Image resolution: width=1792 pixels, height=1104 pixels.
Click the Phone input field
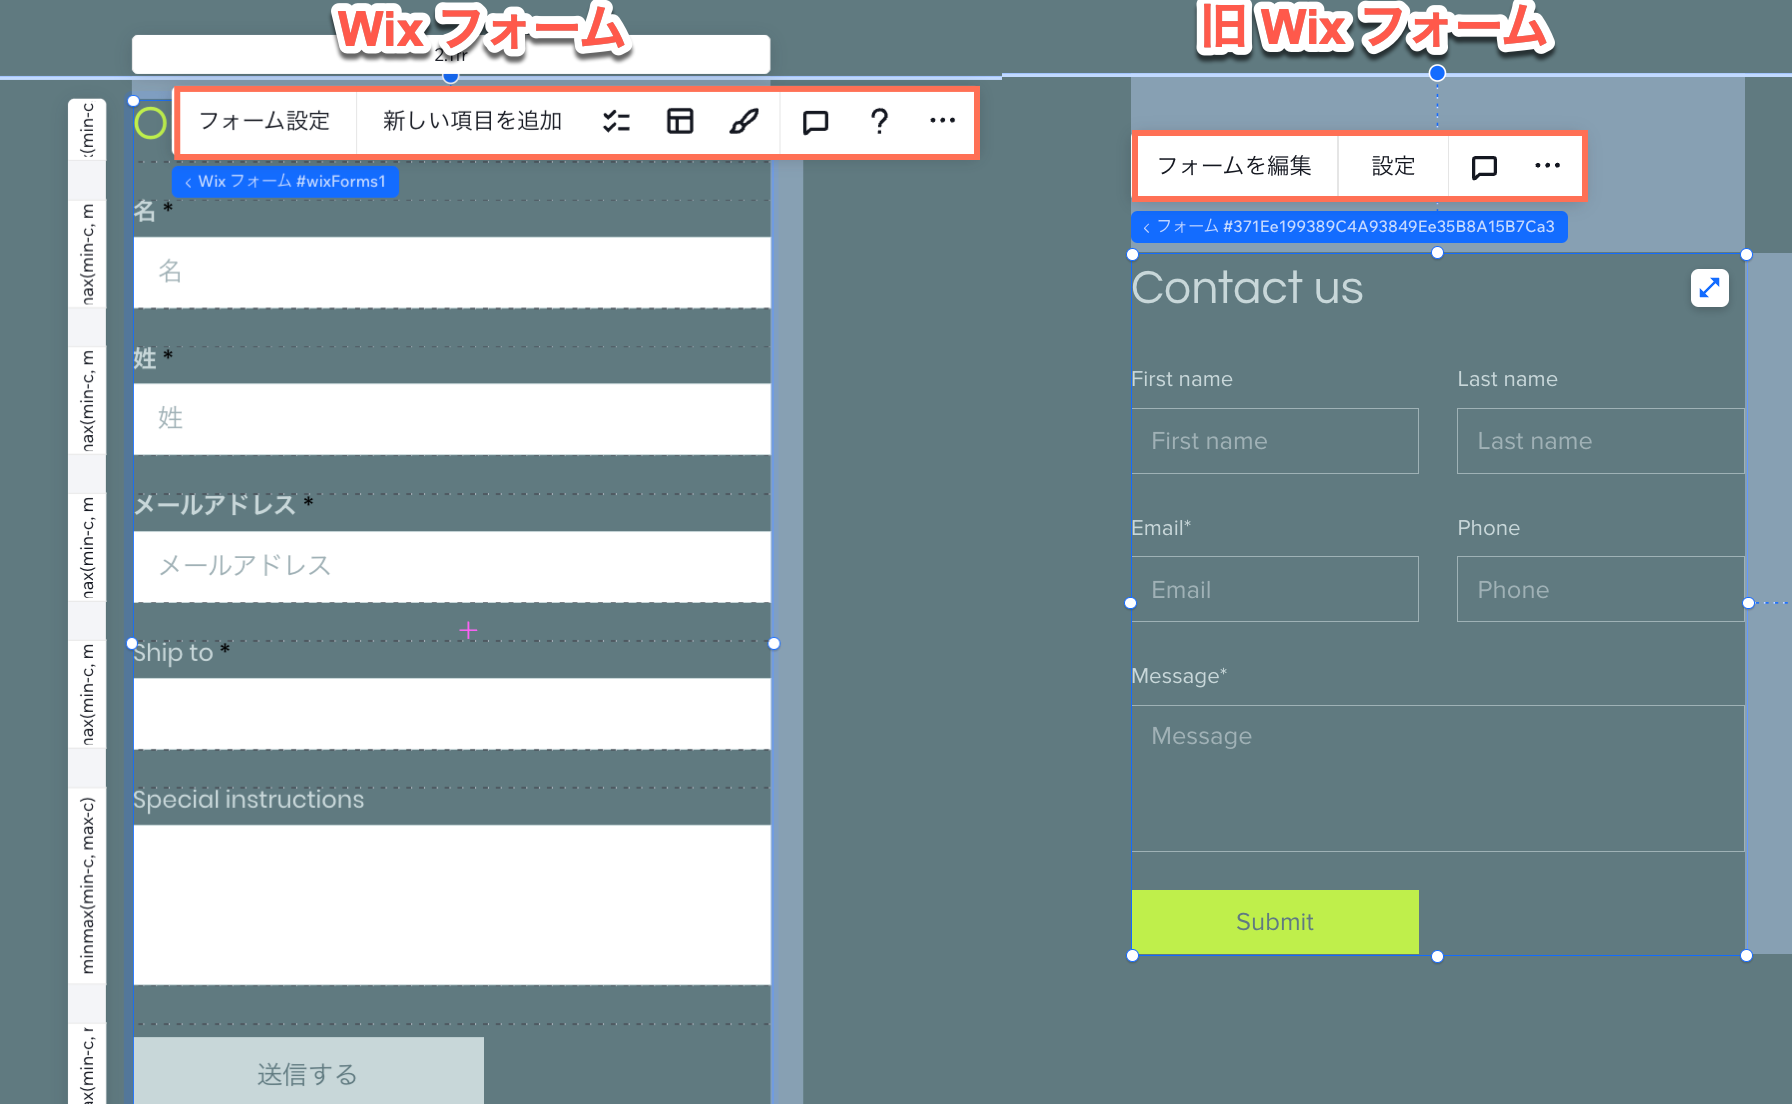pos(1600,590)
